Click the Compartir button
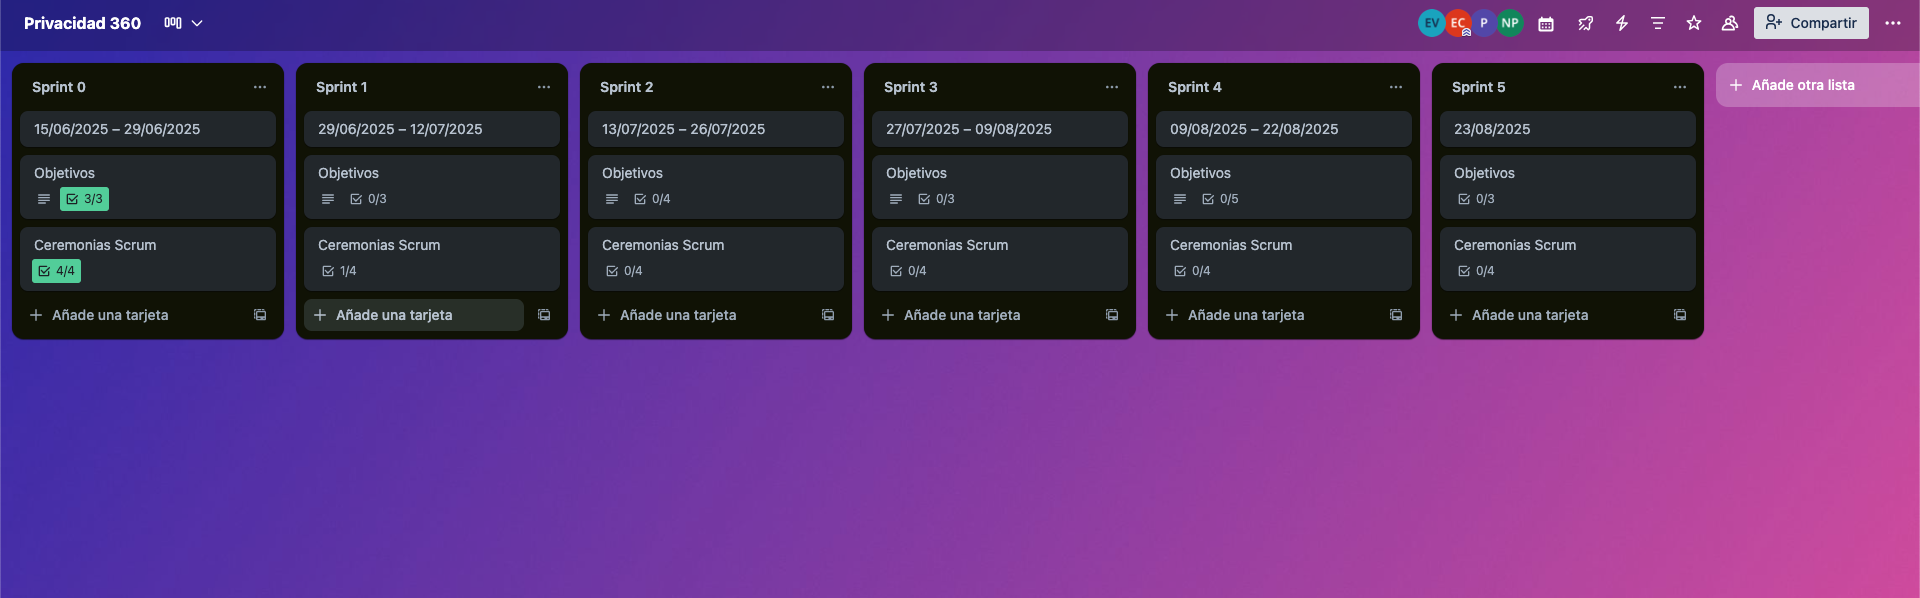Viewport: 1920px width, 598px height. pos(1811,23)
